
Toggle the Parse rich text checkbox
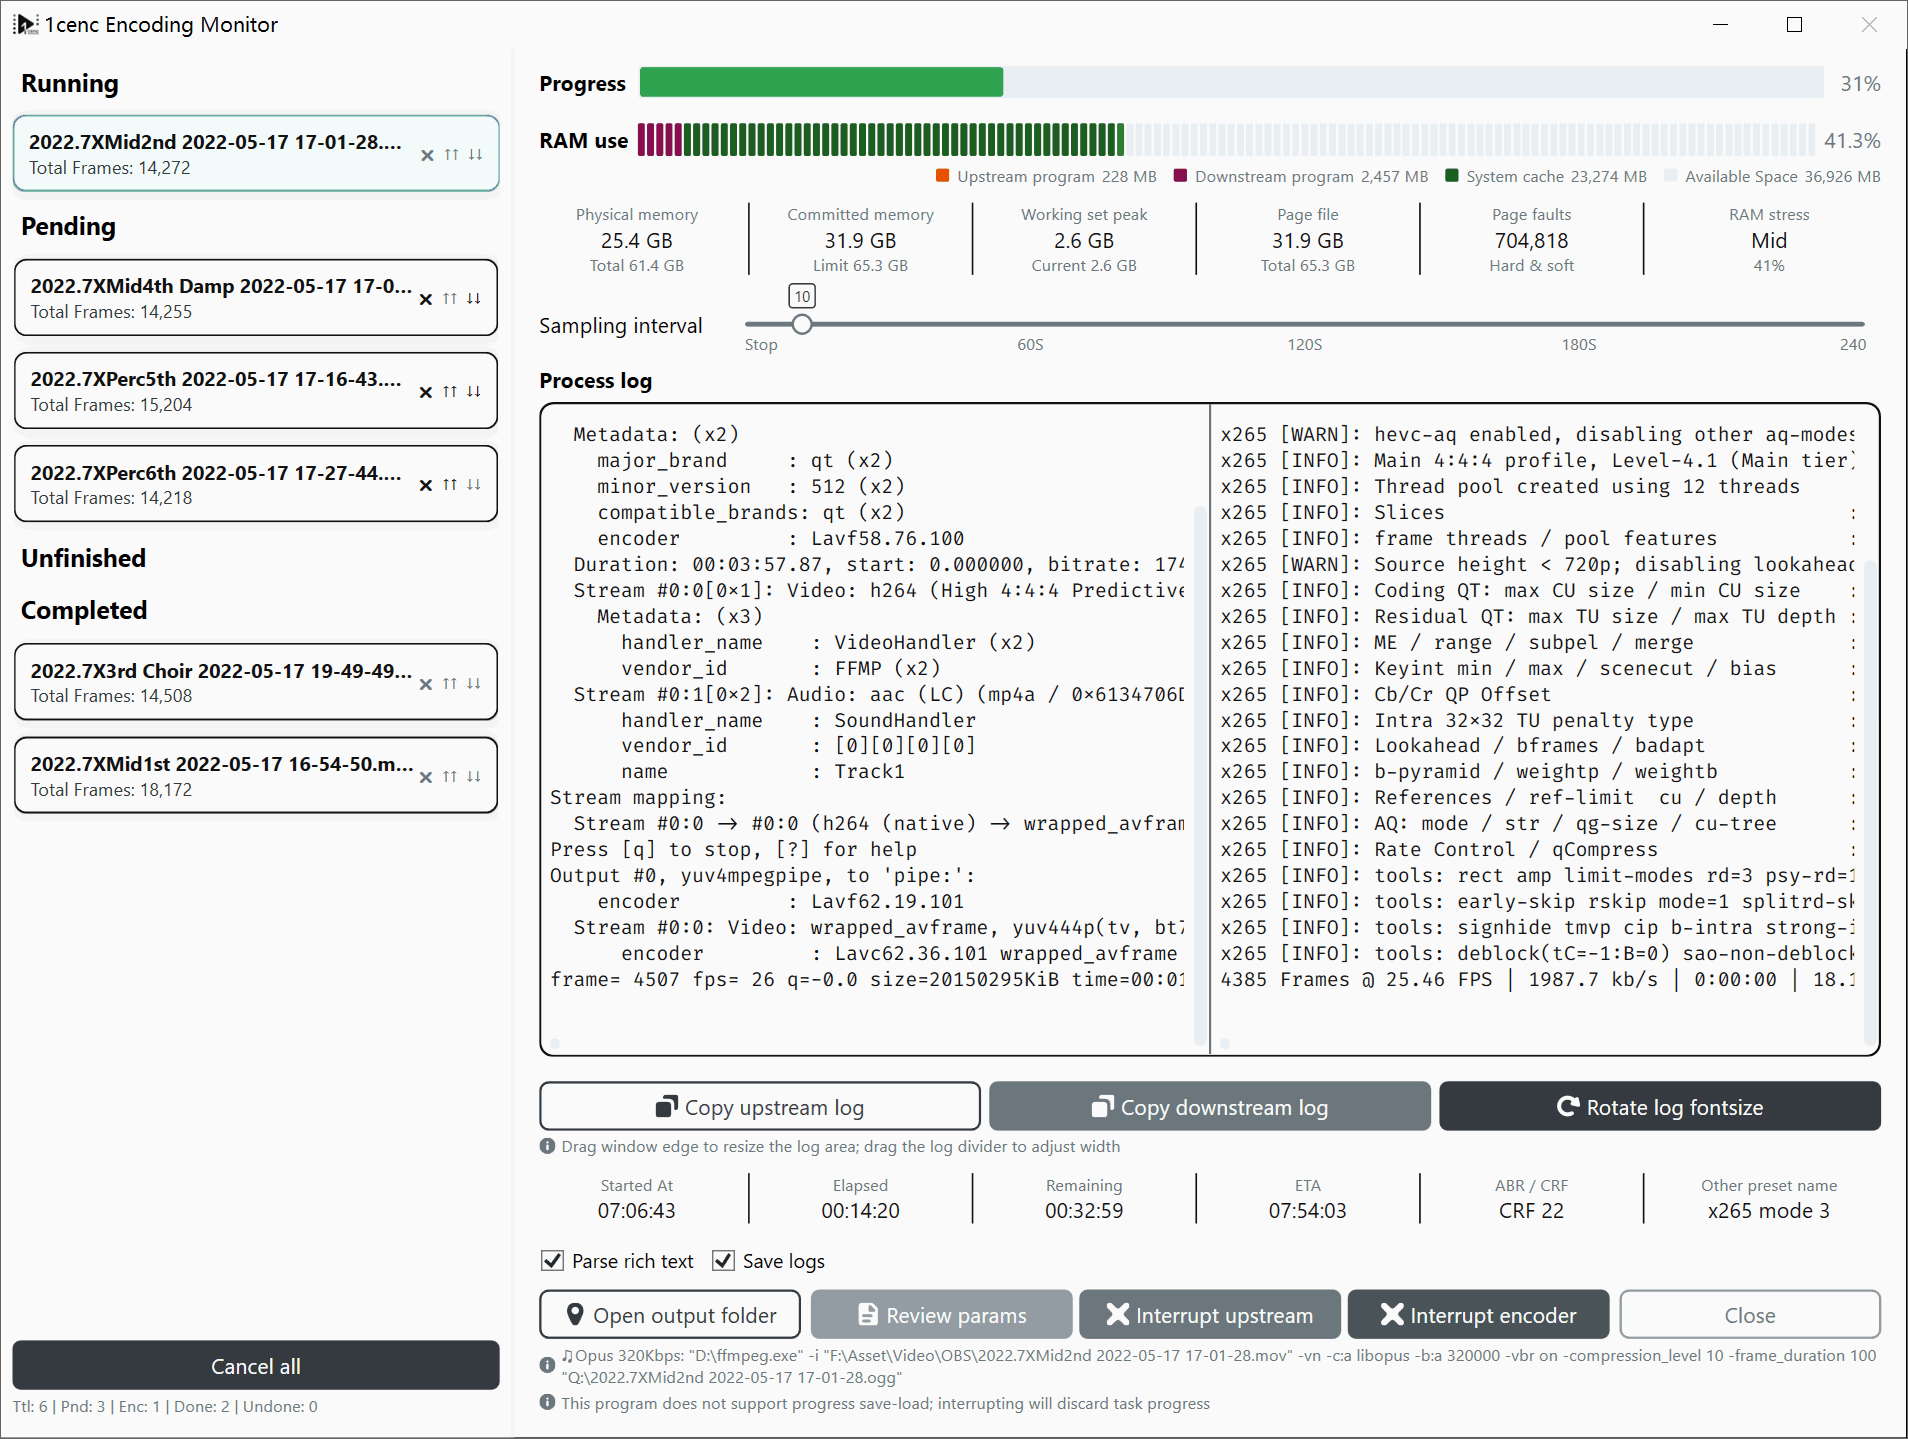click(x=552, y=1261)
